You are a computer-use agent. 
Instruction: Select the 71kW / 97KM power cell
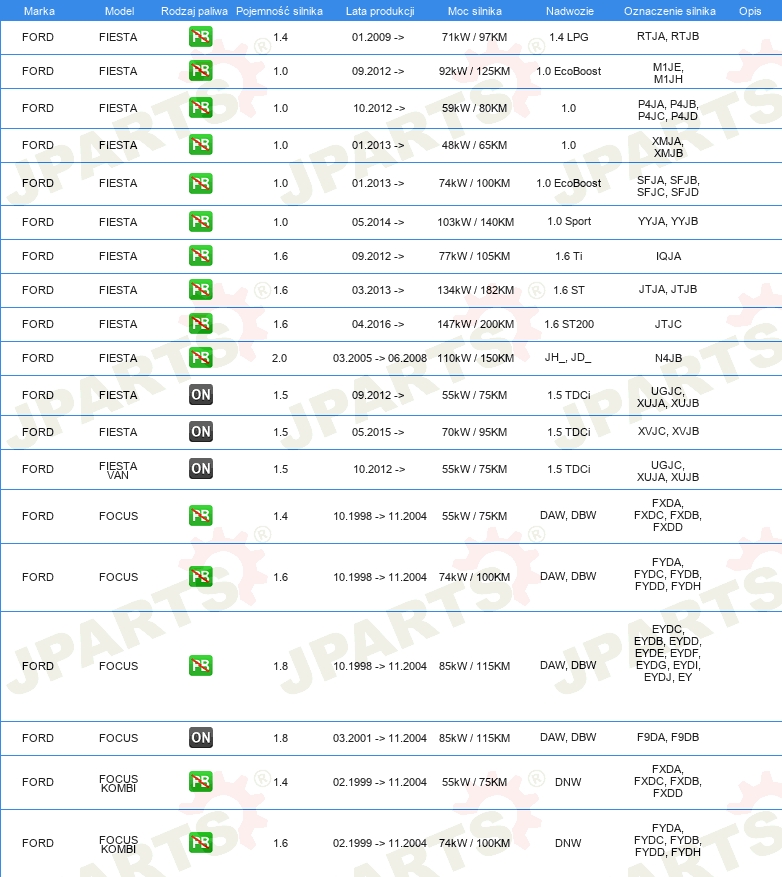coord(474,37)
